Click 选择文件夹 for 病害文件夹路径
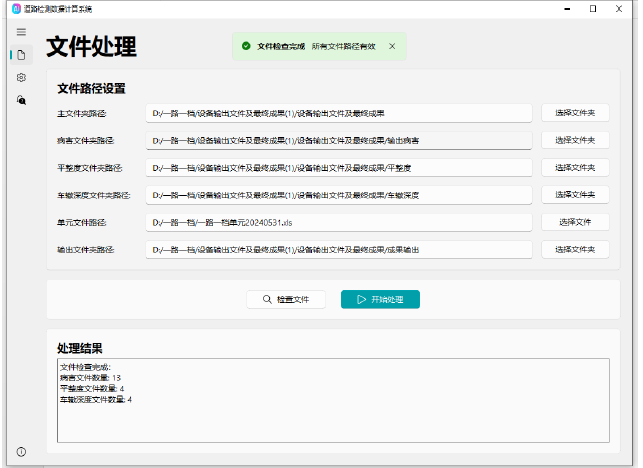The image size is (643, 468). (575, 140)
